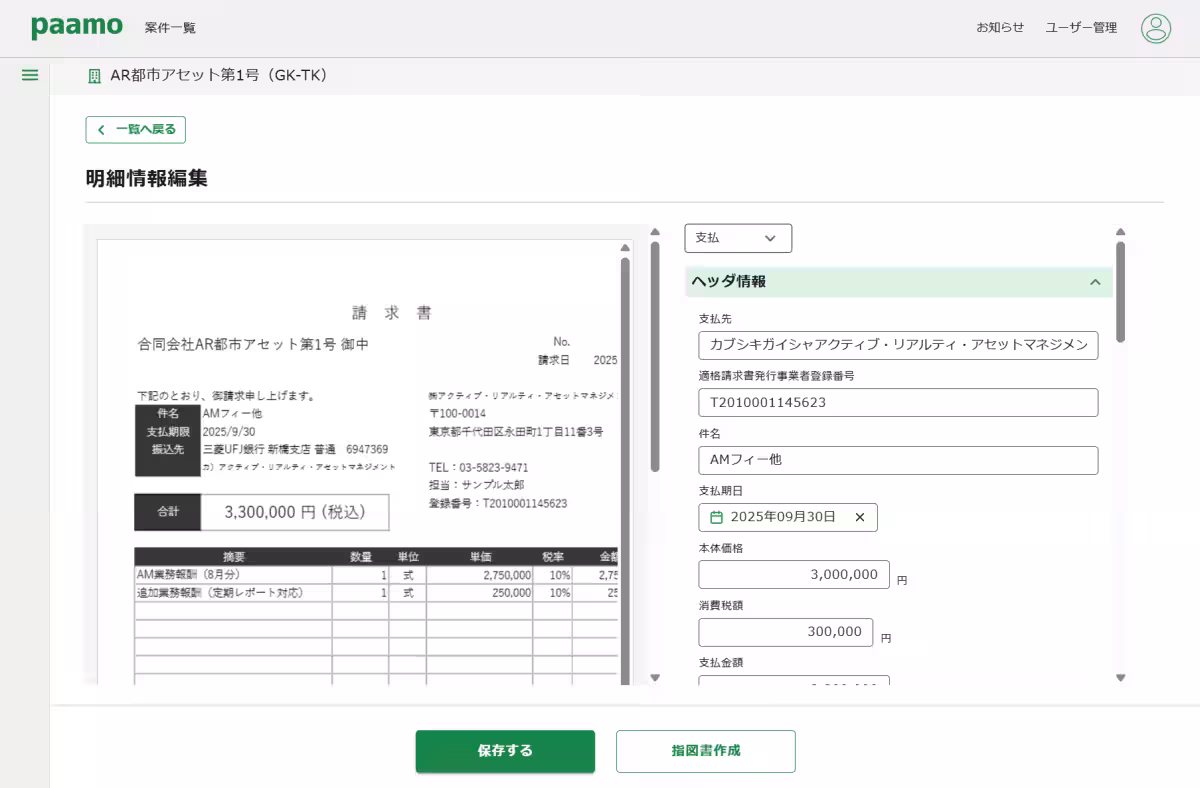Select the 本体価格 amount field
1200x788 pixels.
pos(793,574)
